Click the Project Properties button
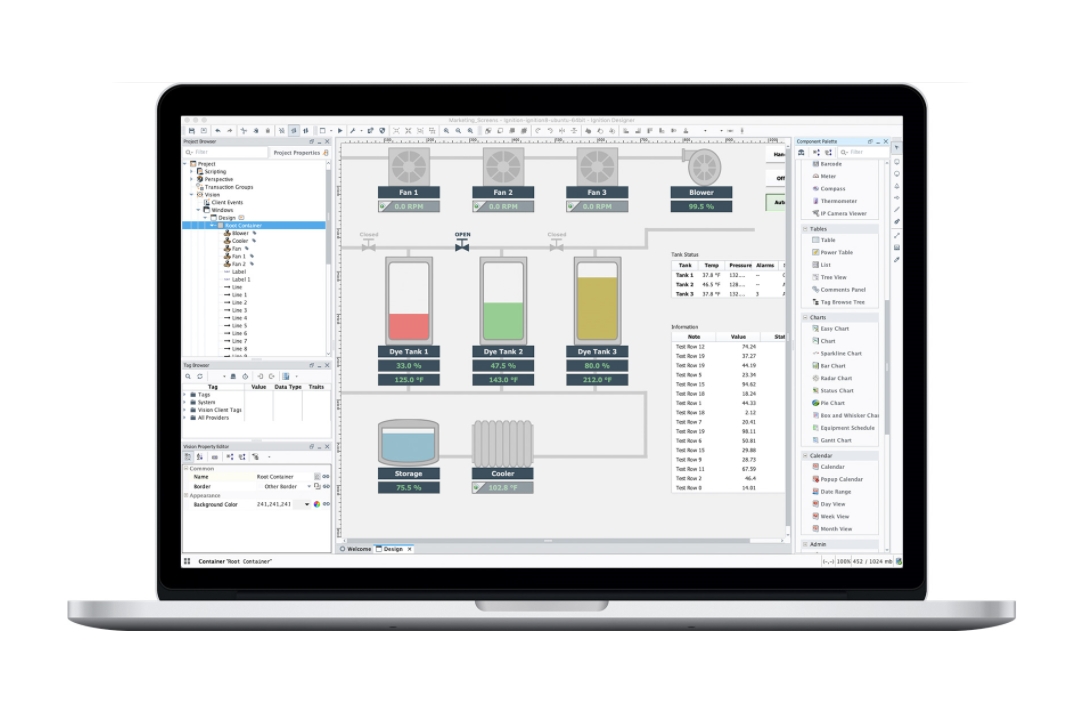1090x711 pixels. pos(298,153)
